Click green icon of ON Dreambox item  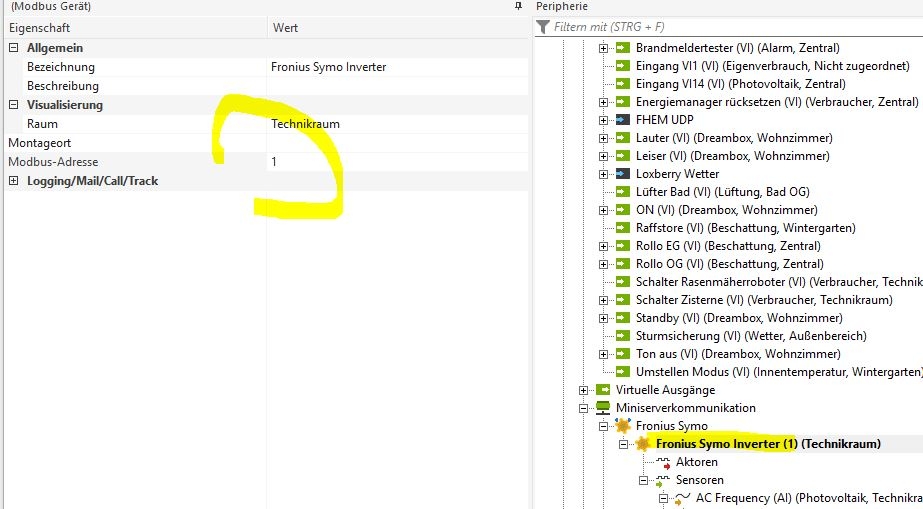(623, 209)
